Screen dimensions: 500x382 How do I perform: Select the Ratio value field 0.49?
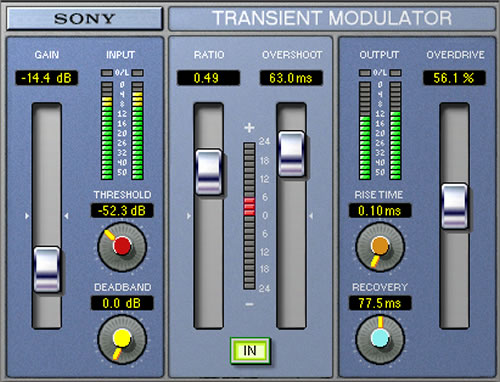tap(208, 78)
